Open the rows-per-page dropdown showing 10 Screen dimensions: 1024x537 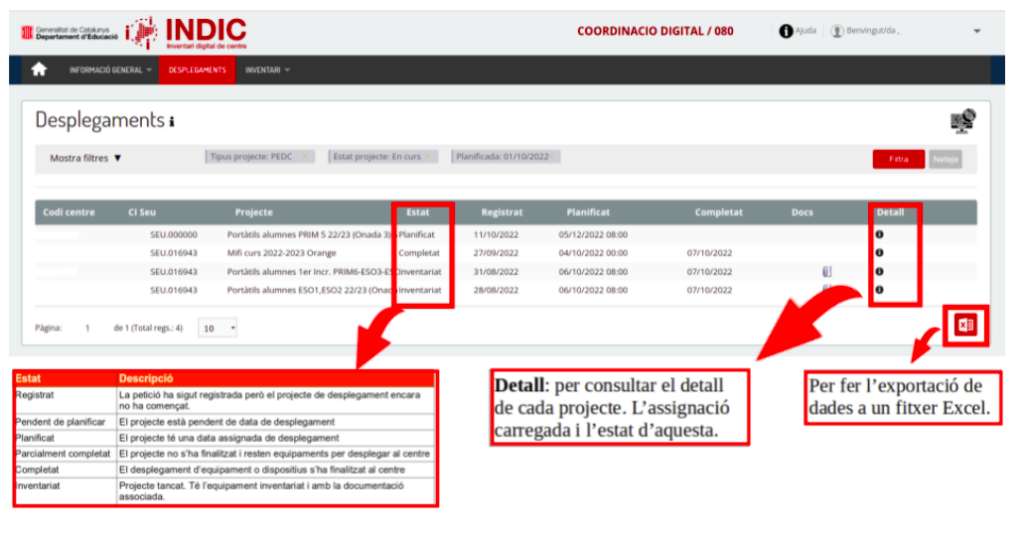(x=219, y=328)
